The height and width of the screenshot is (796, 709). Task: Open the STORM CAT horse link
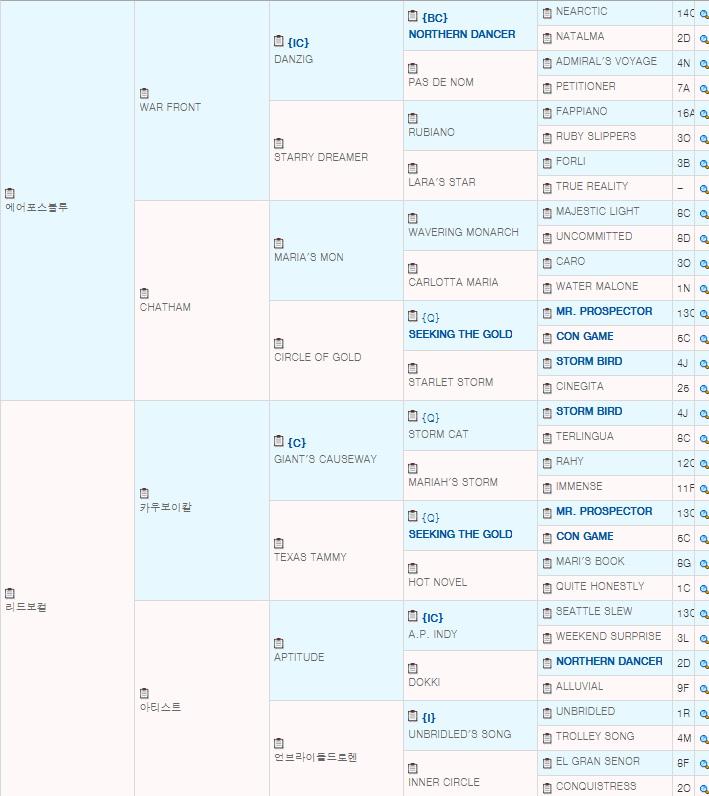[x=438, y=434]
